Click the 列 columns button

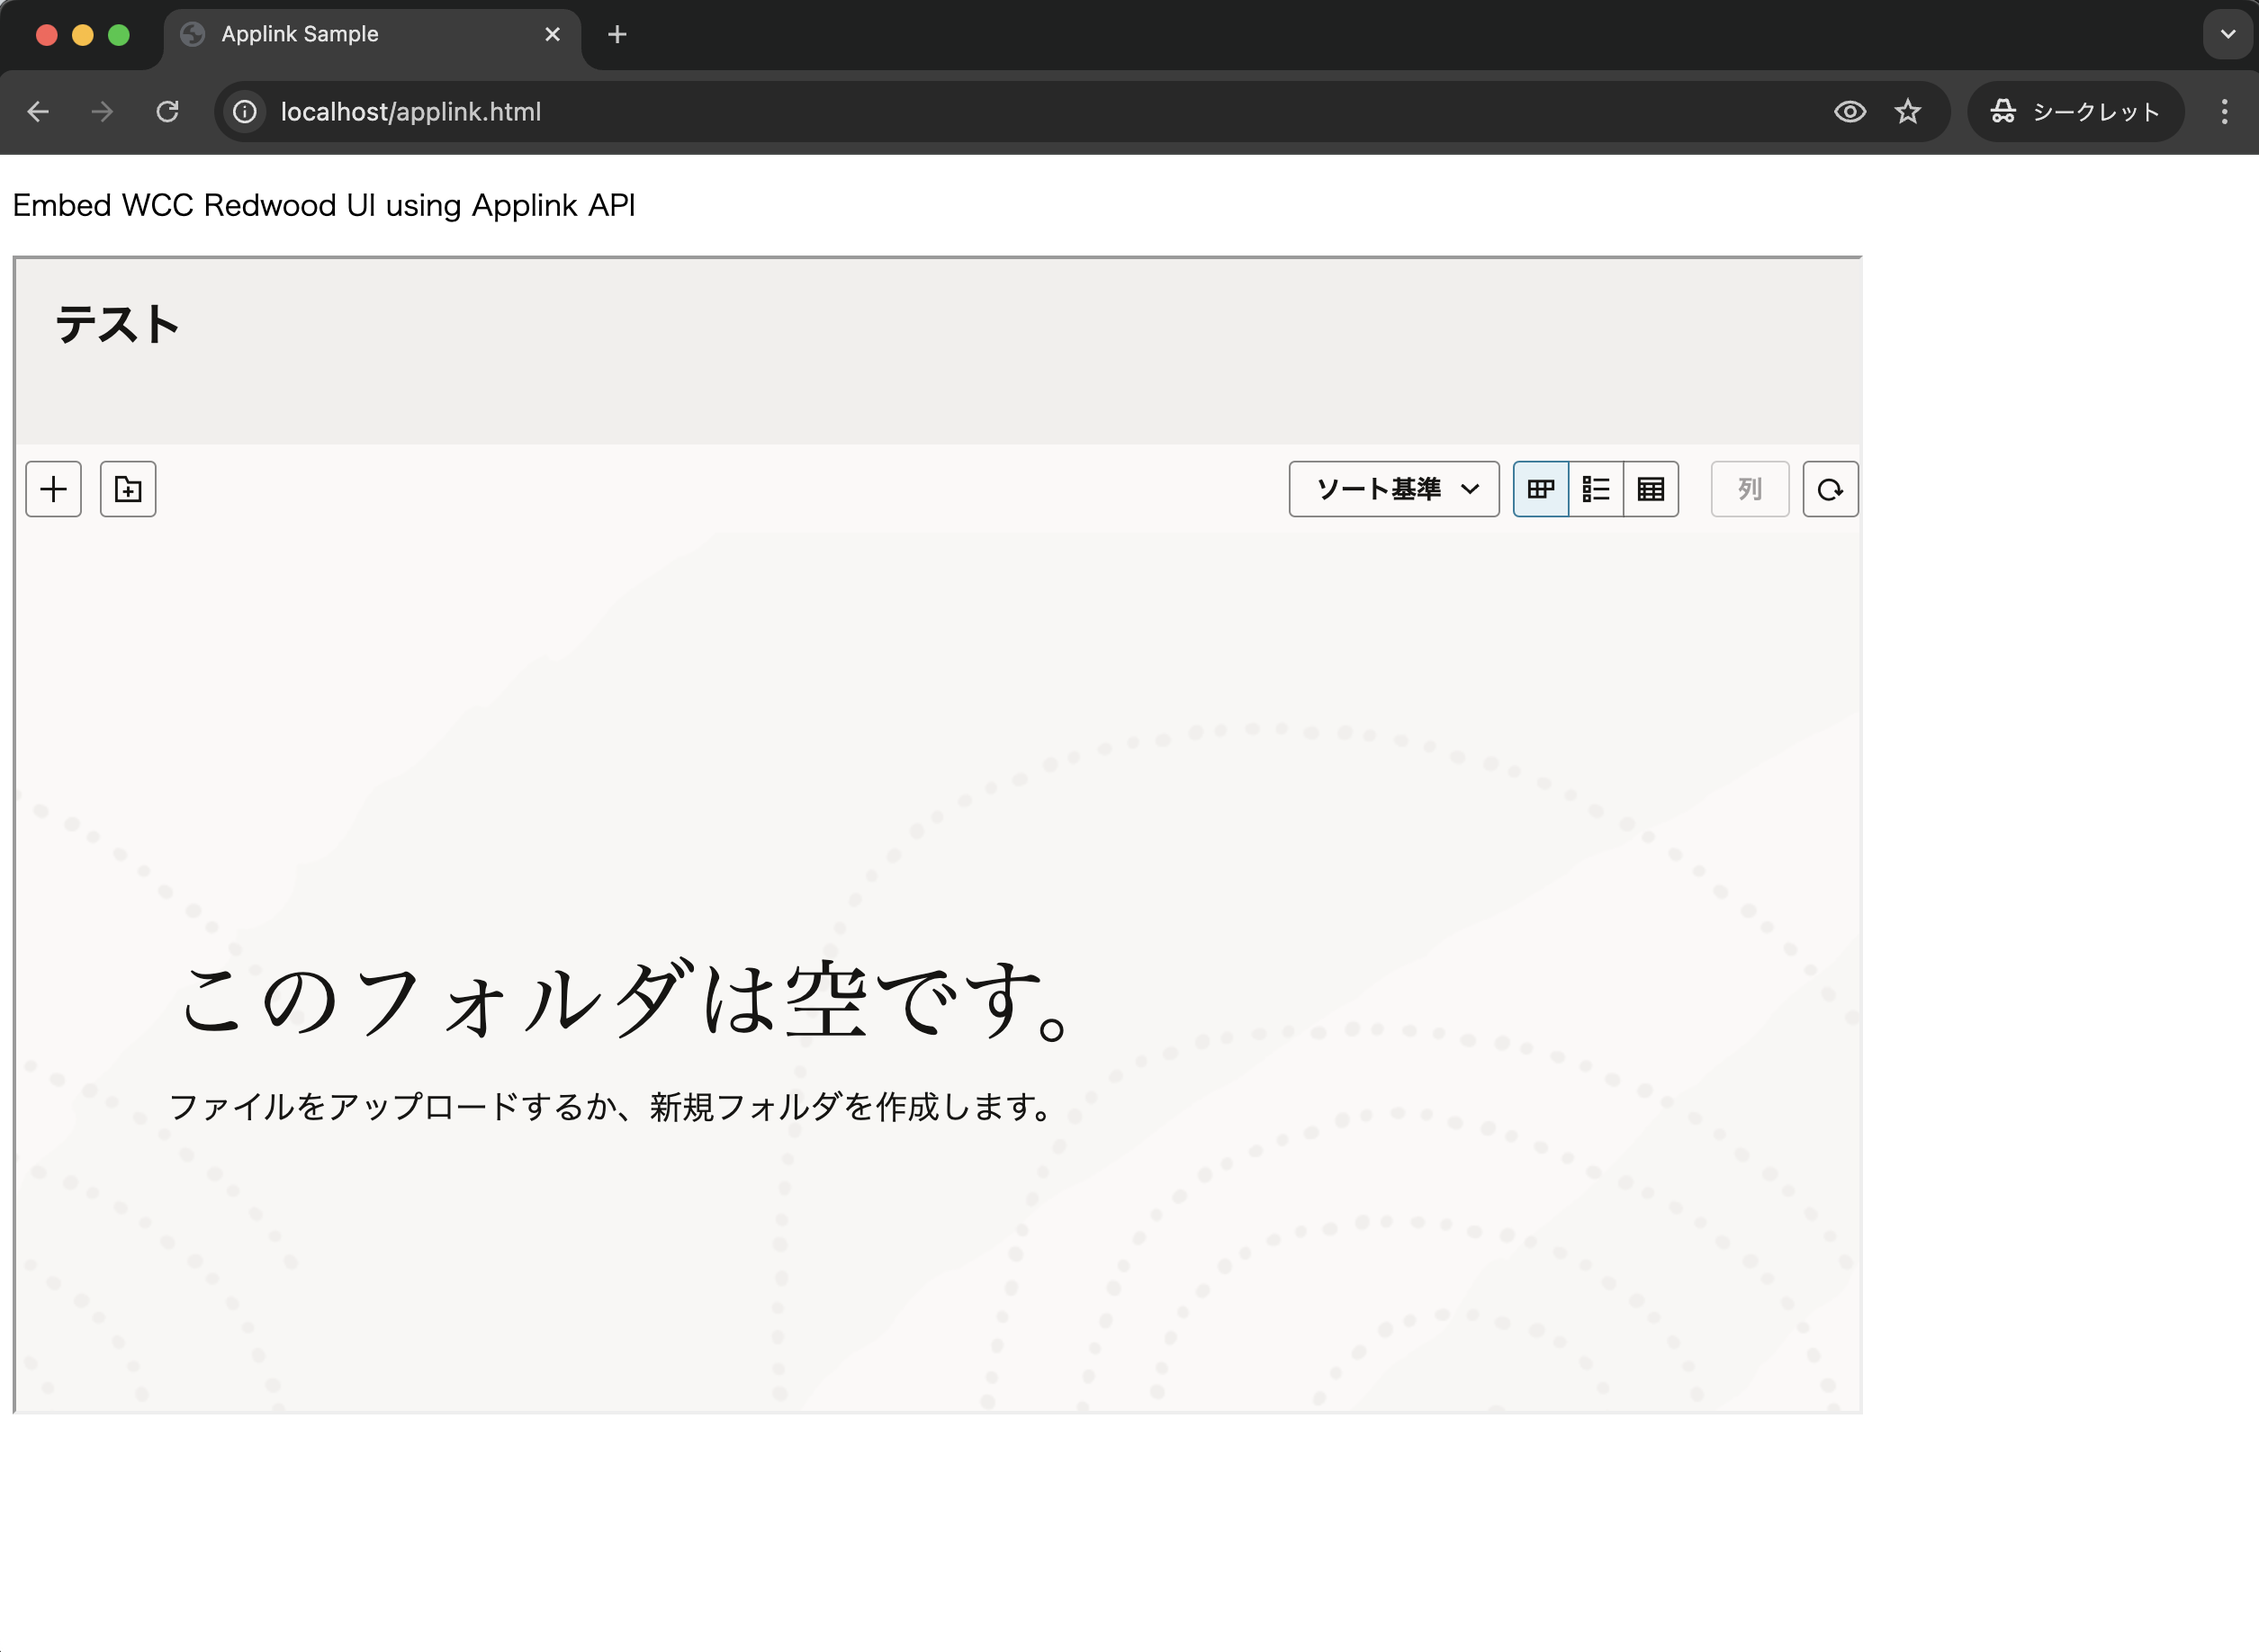[x=1748, y=489]
